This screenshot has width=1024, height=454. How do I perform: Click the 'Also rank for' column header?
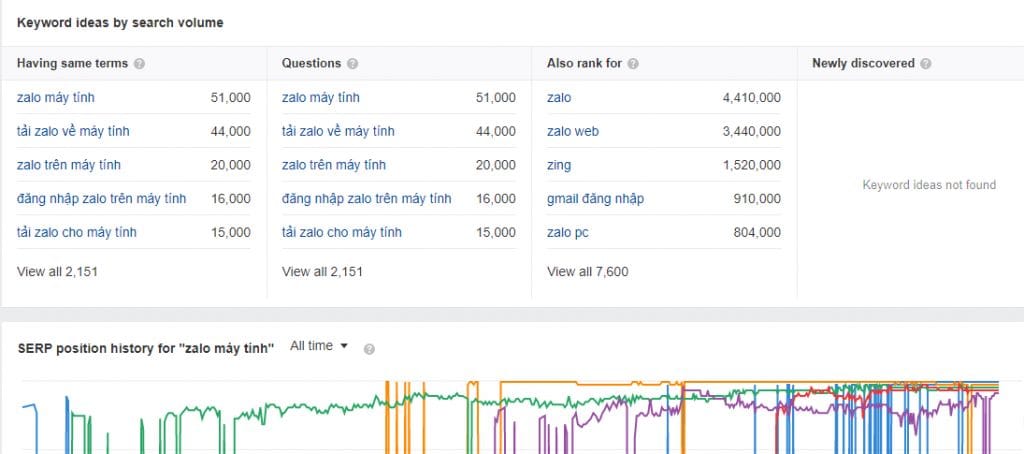[x=584, y=63]
